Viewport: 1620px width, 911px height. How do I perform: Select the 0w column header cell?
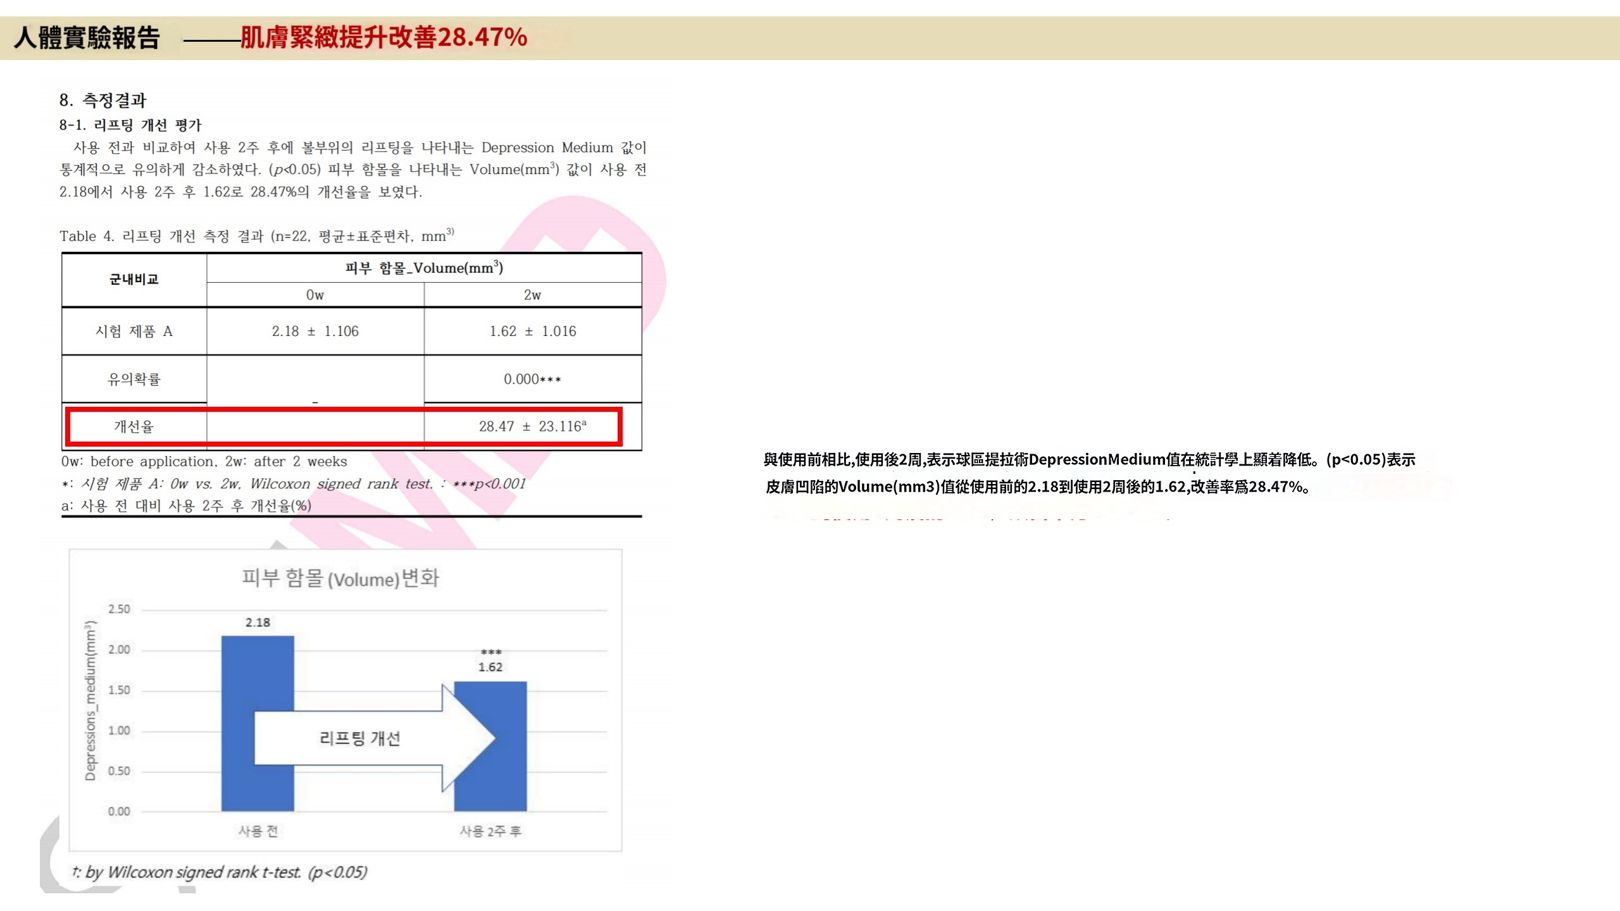pyautogui.click(x=315, y=295)
